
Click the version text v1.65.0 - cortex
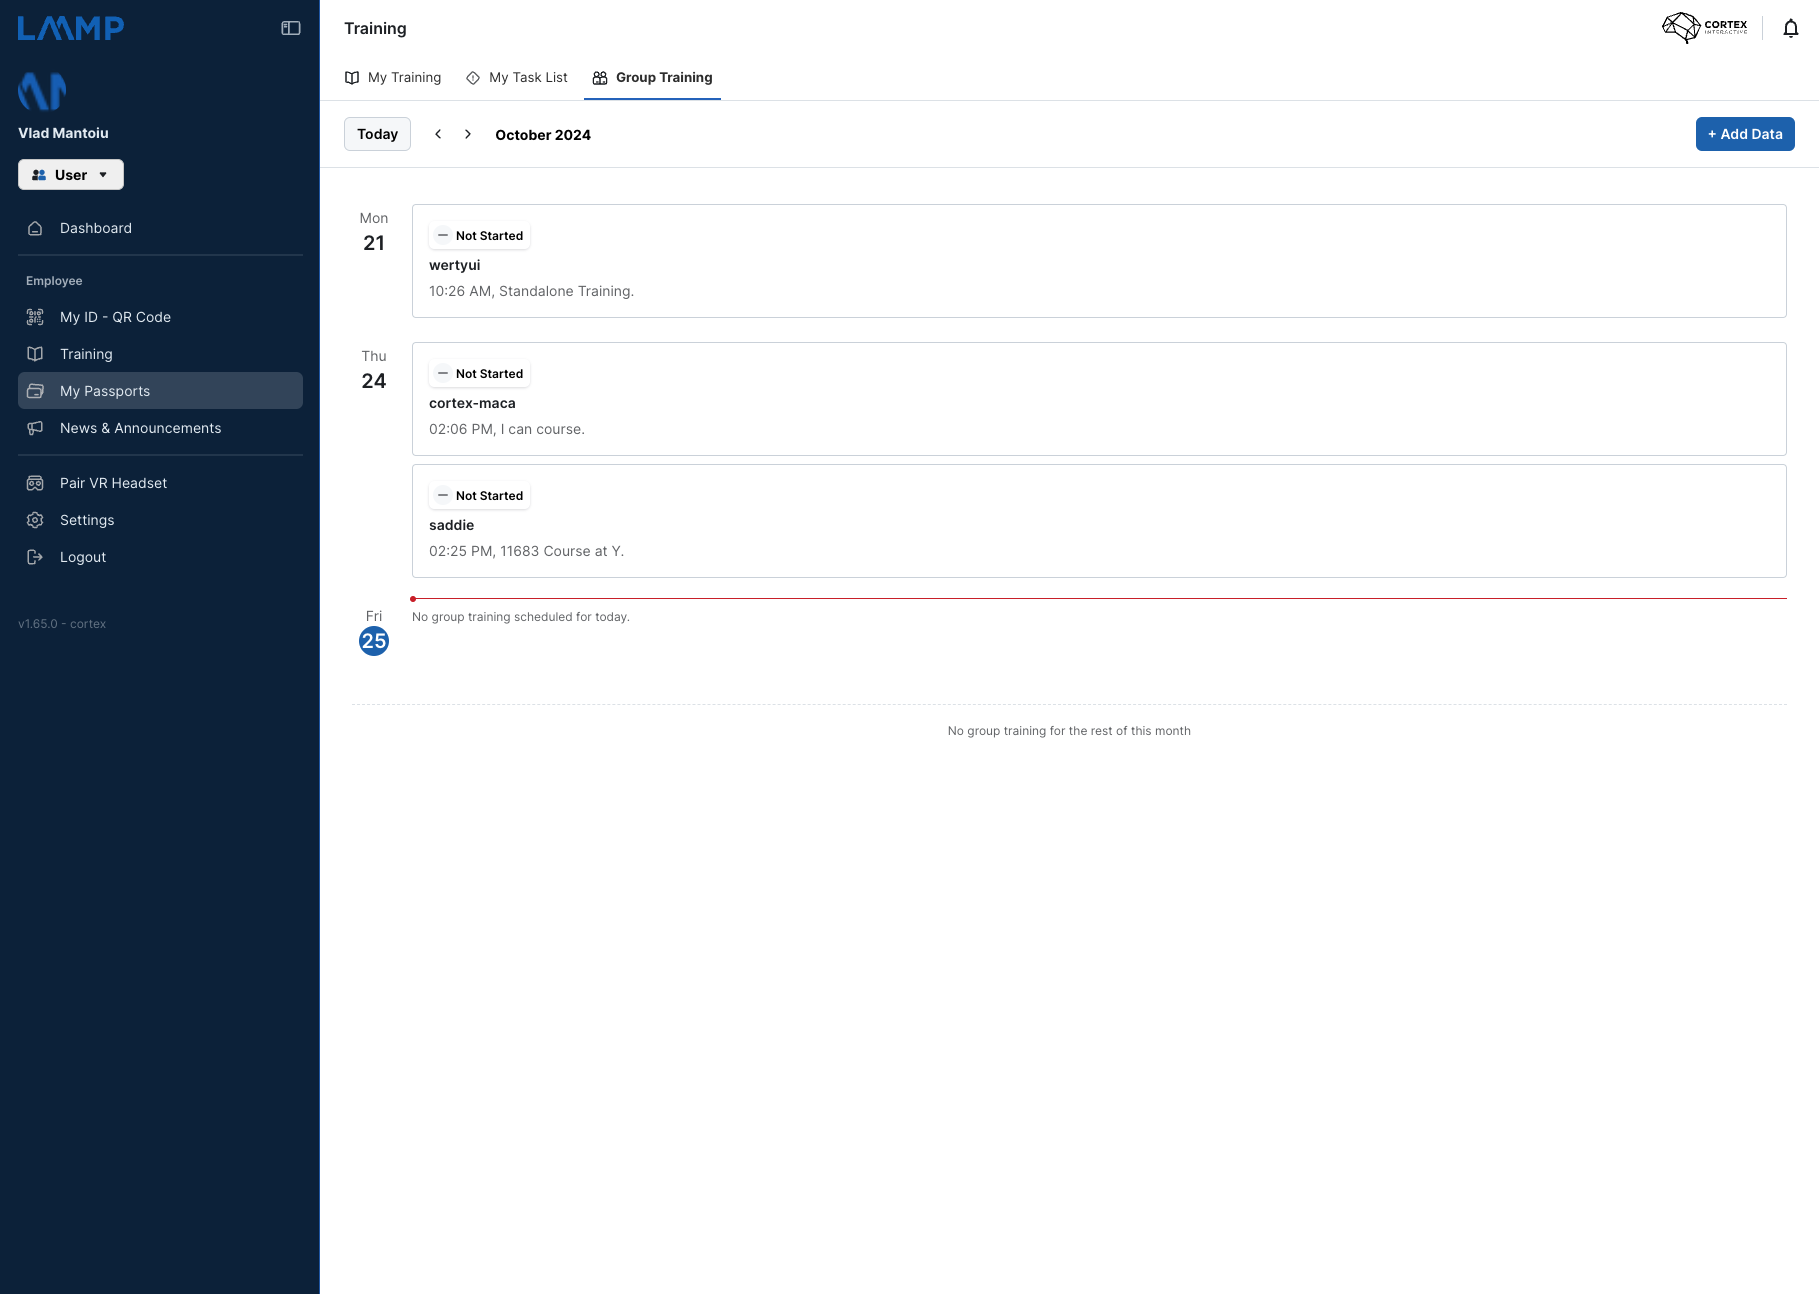62,624
